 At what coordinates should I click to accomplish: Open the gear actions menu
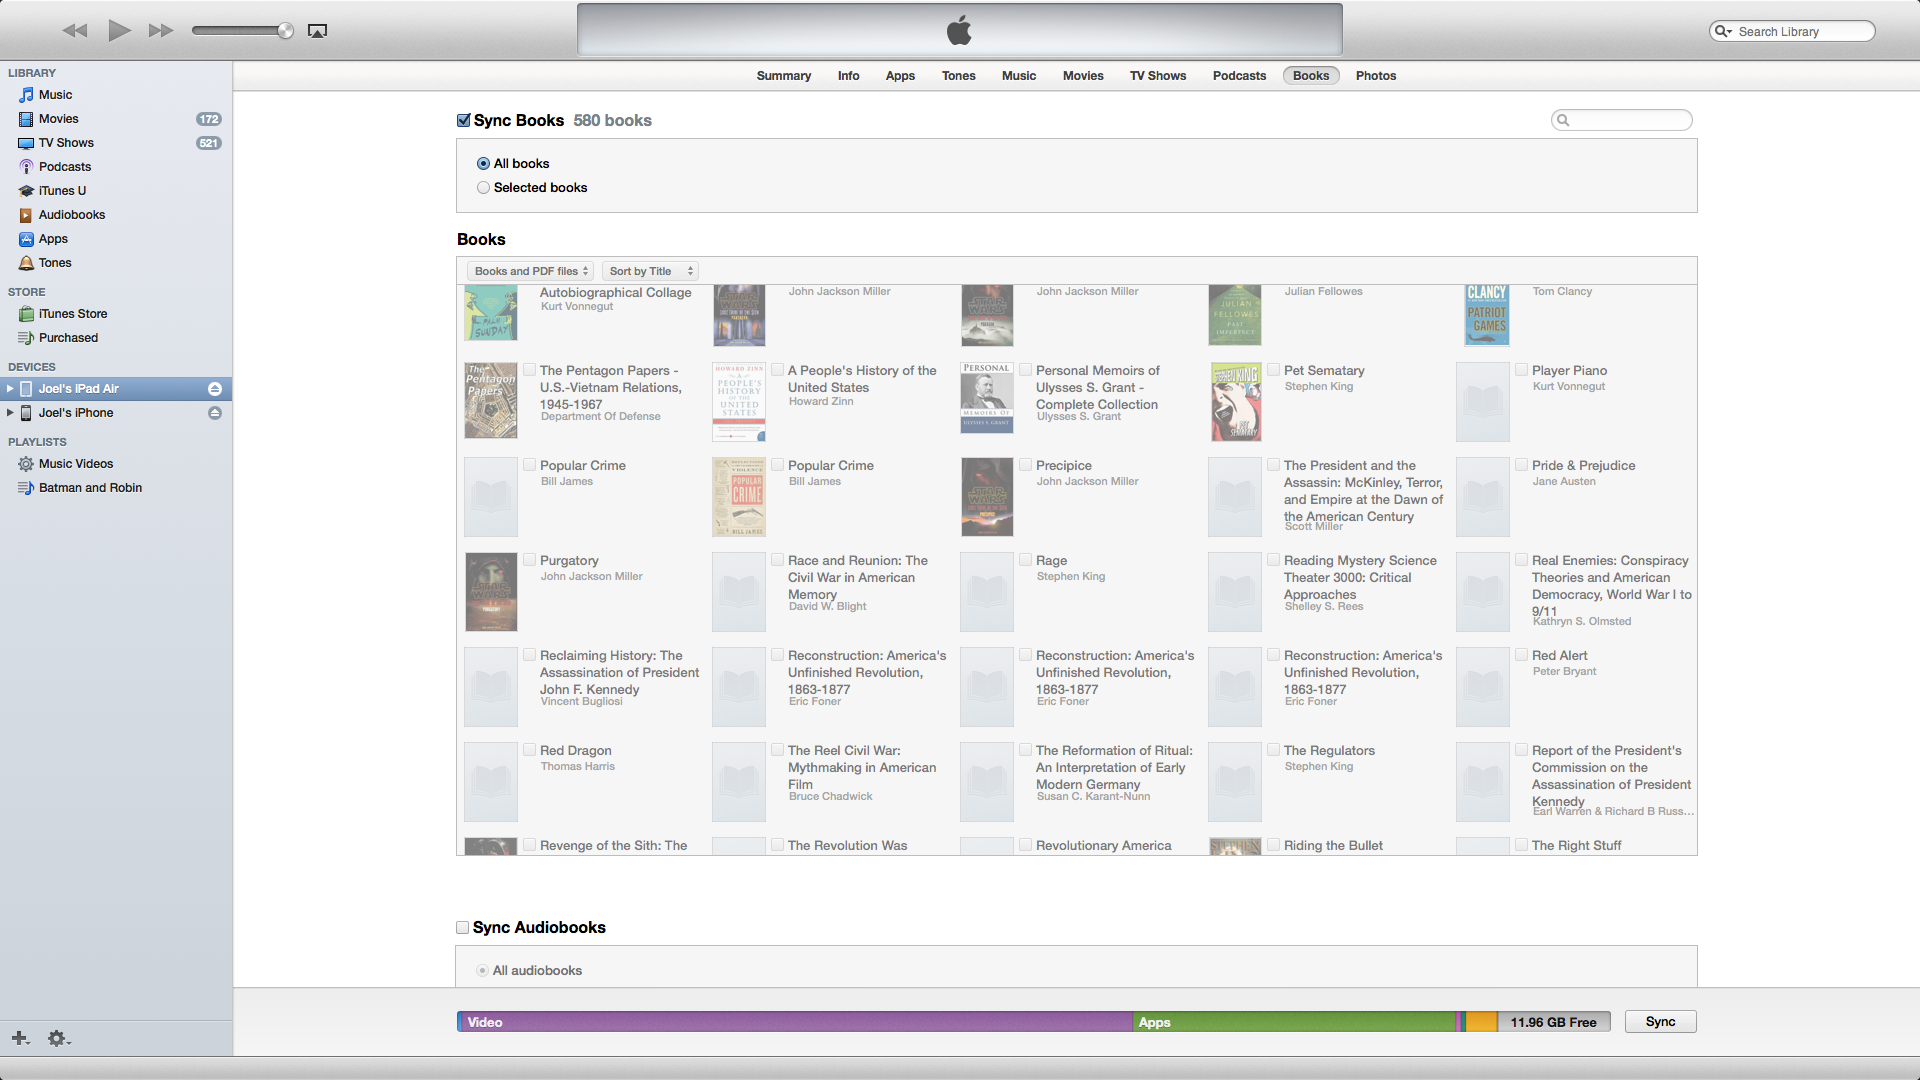tap(59, 1038)
